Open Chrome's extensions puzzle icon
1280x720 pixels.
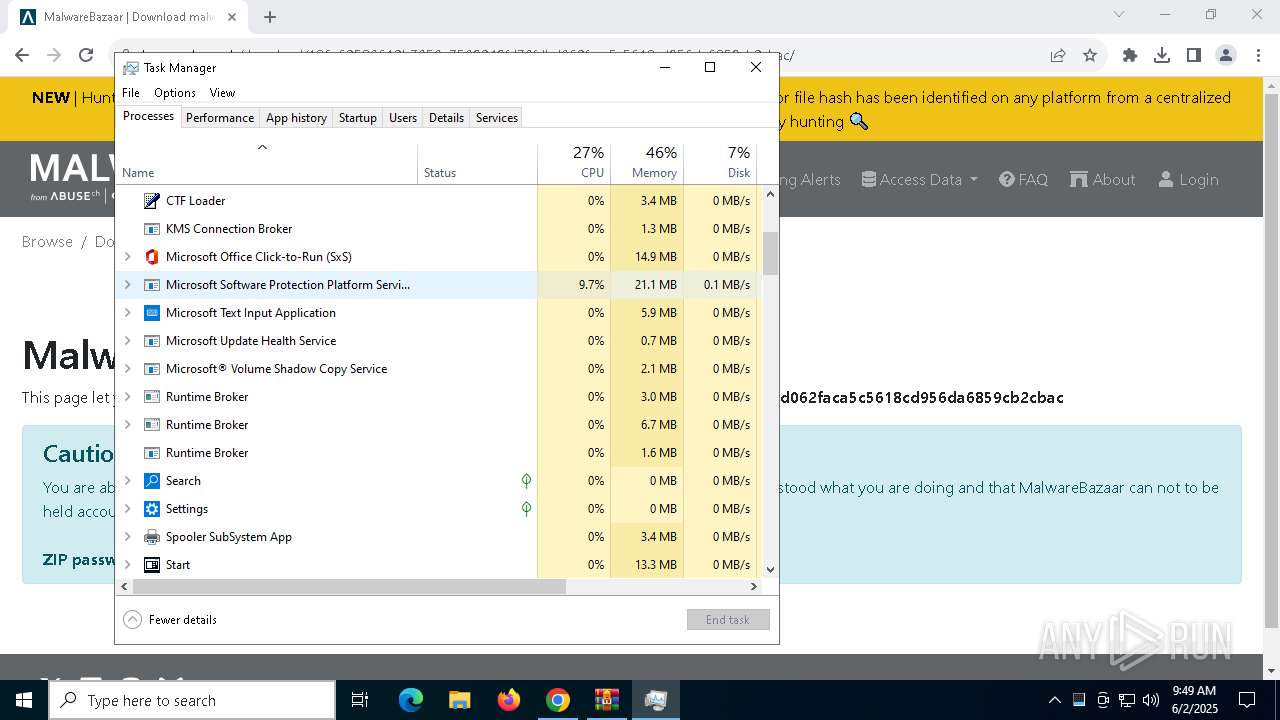[1130, 55]
